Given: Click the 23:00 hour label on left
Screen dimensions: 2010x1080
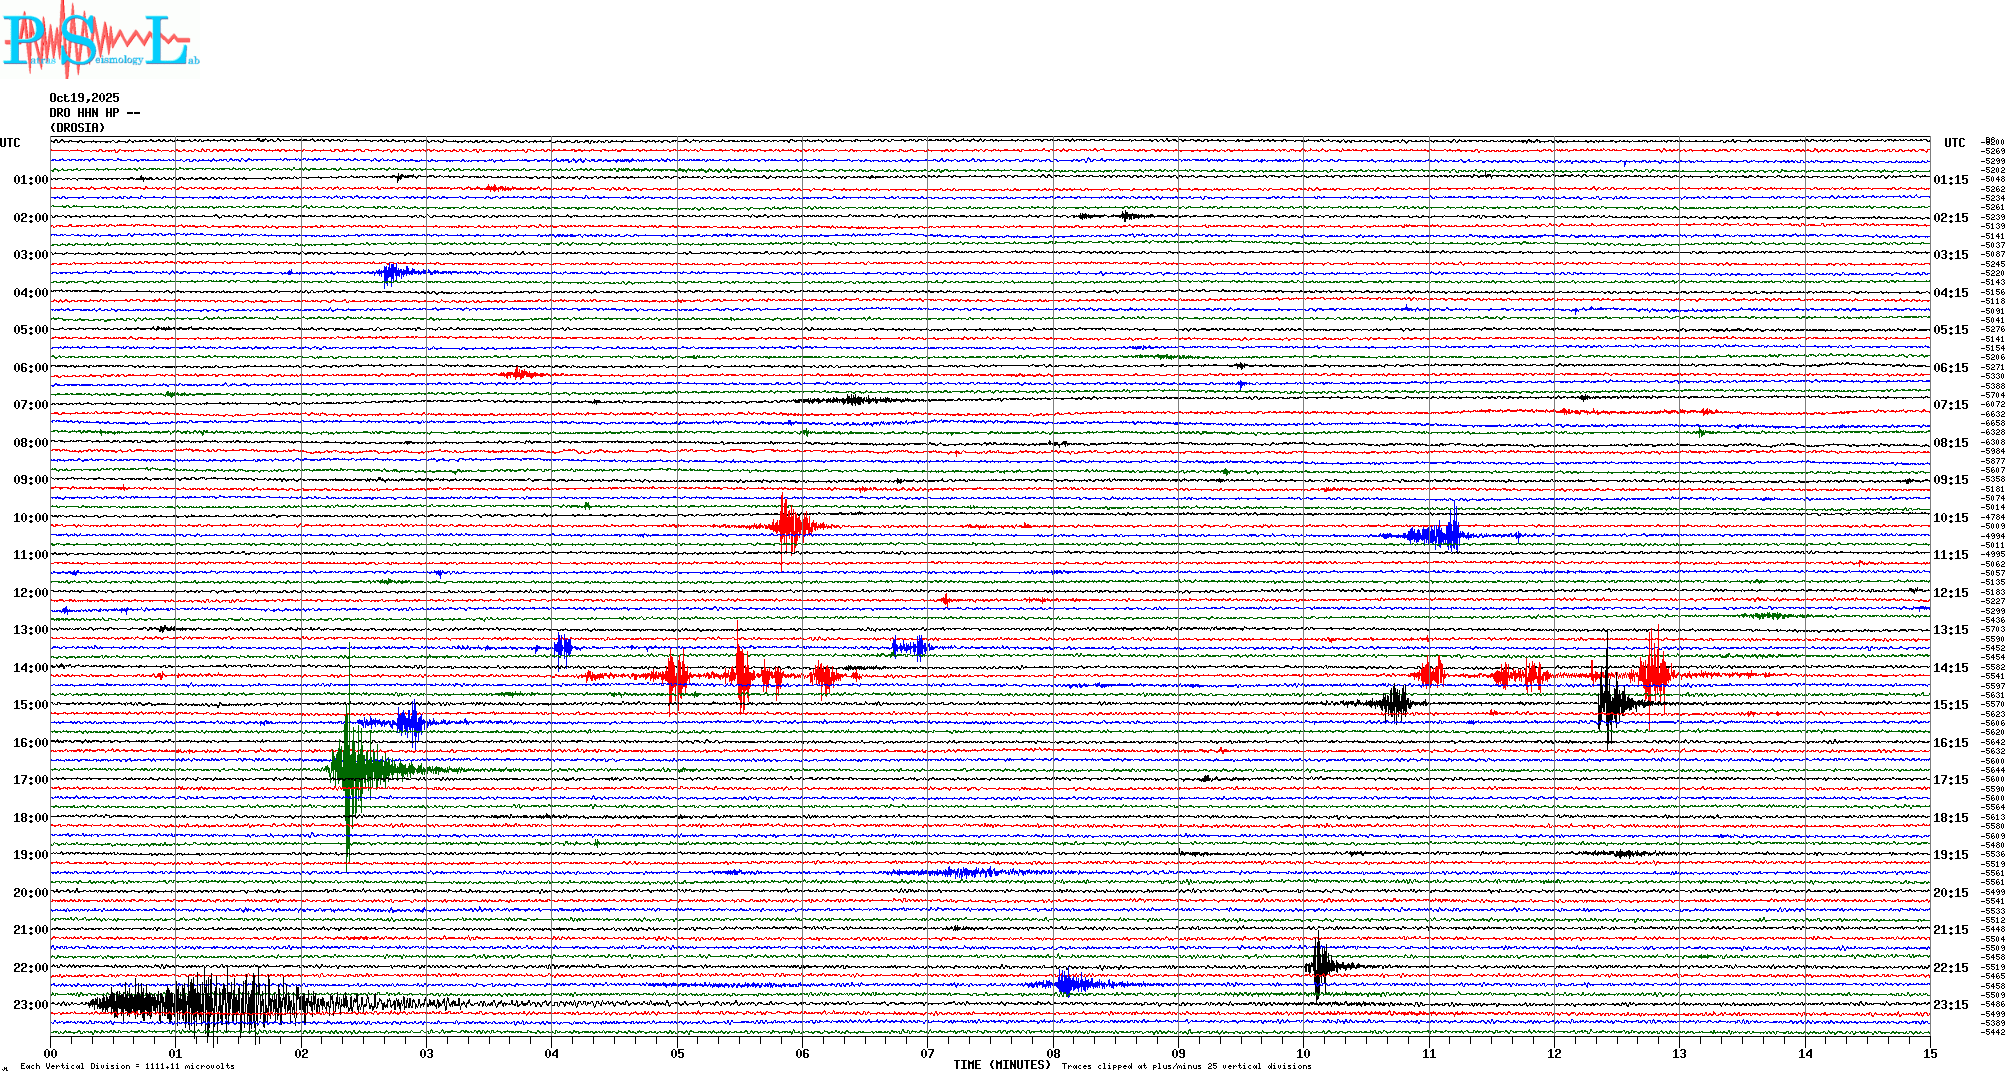Looking at the screenshot, I should 30,1005.
